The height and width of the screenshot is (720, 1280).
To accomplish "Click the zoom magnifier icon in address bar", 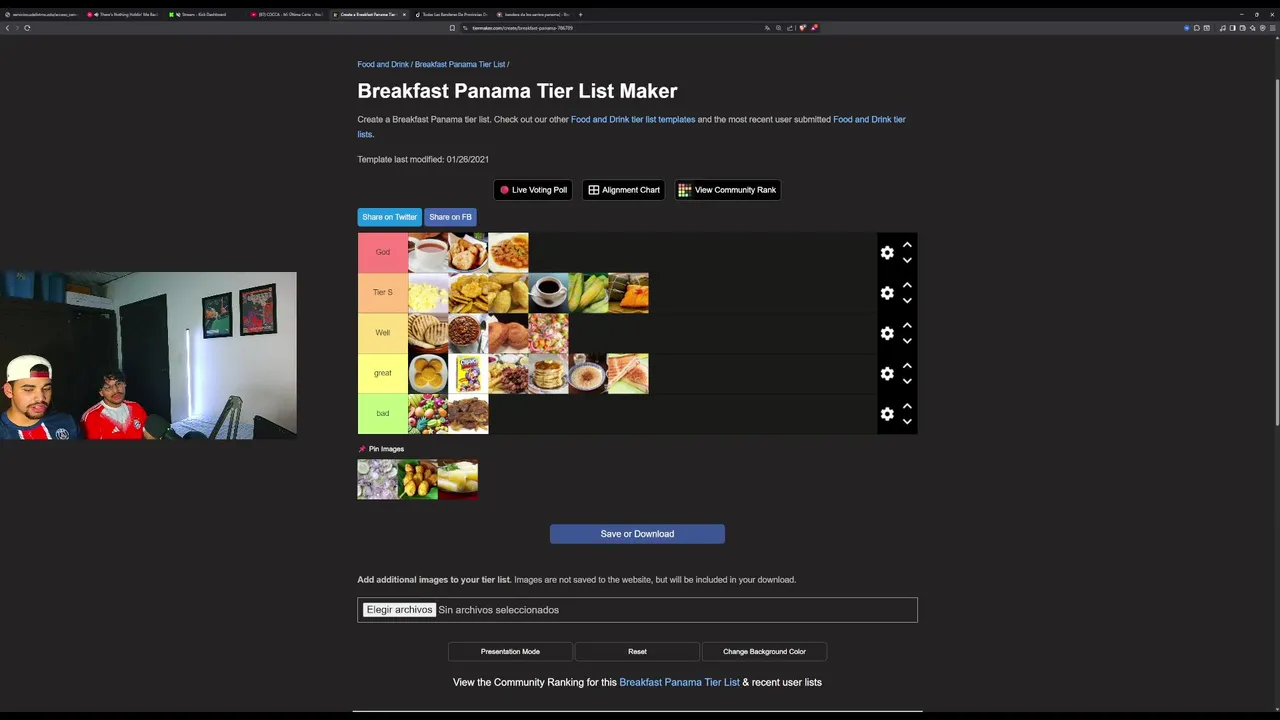I will click(779, 28).
